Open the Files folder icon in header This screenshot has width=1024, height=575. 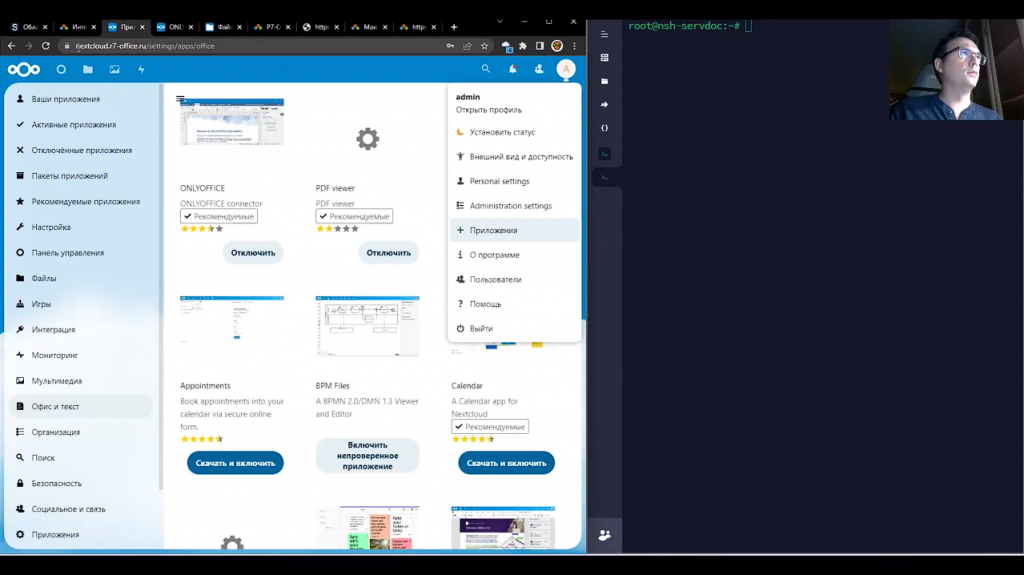pos(88,69)
